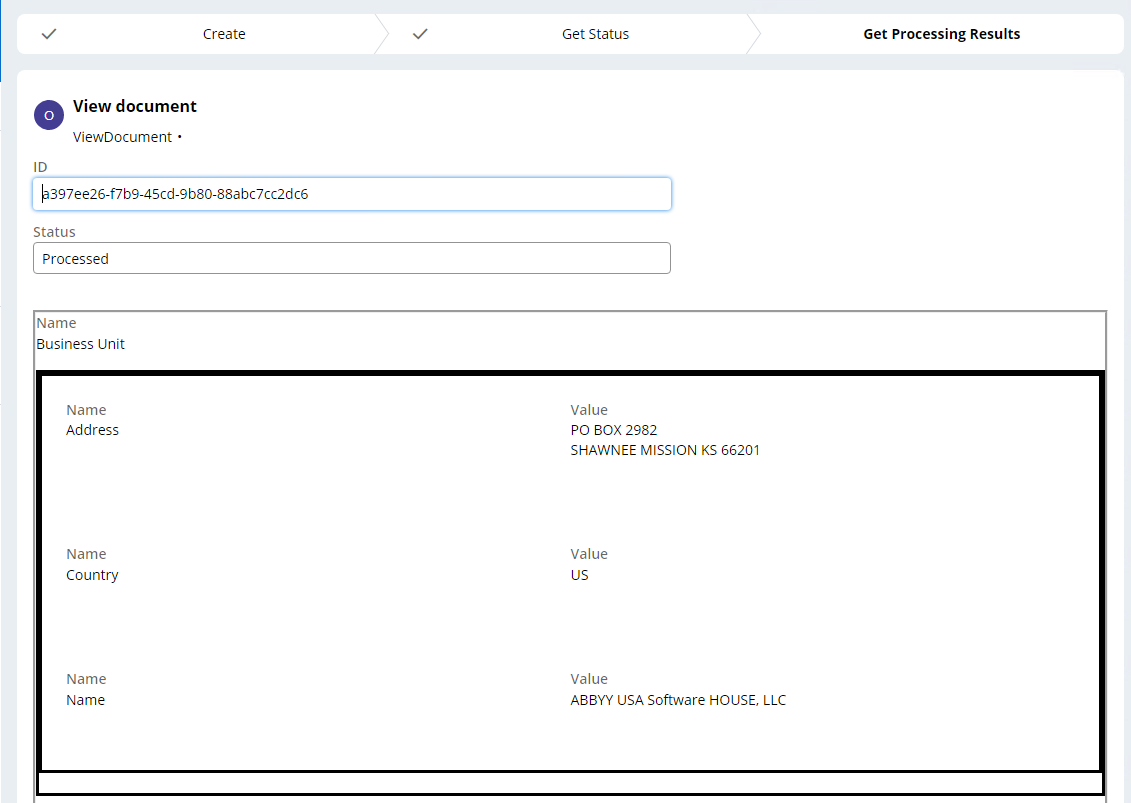The width and height of the screenshot is (1131, 803).
Task: Click the ID field label
Action: click(40, 167)
